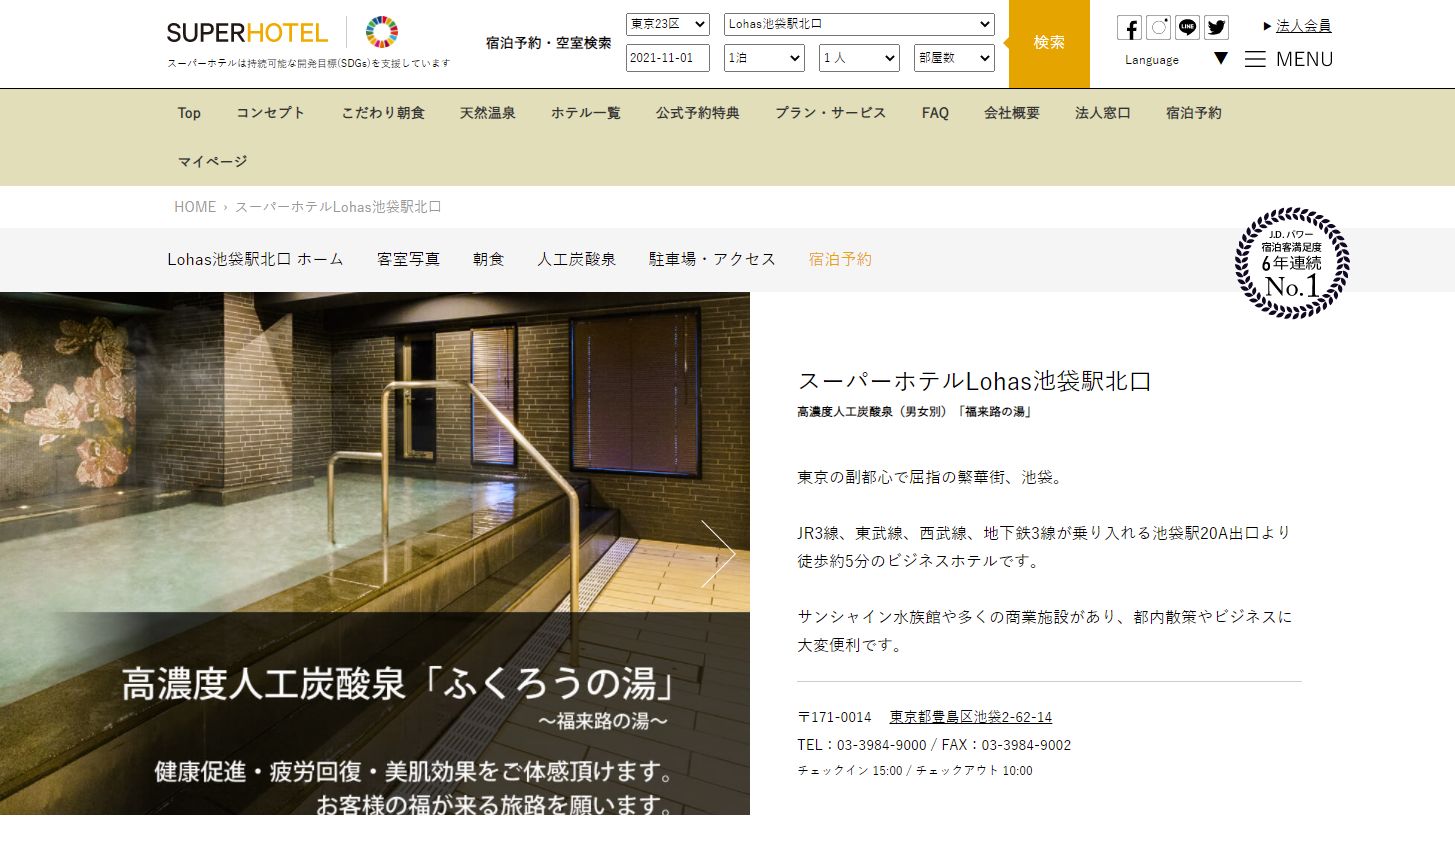Go to HOME breadcrumb link
Viewport: 1455px width, 868px height.
(x=195, y=207)
